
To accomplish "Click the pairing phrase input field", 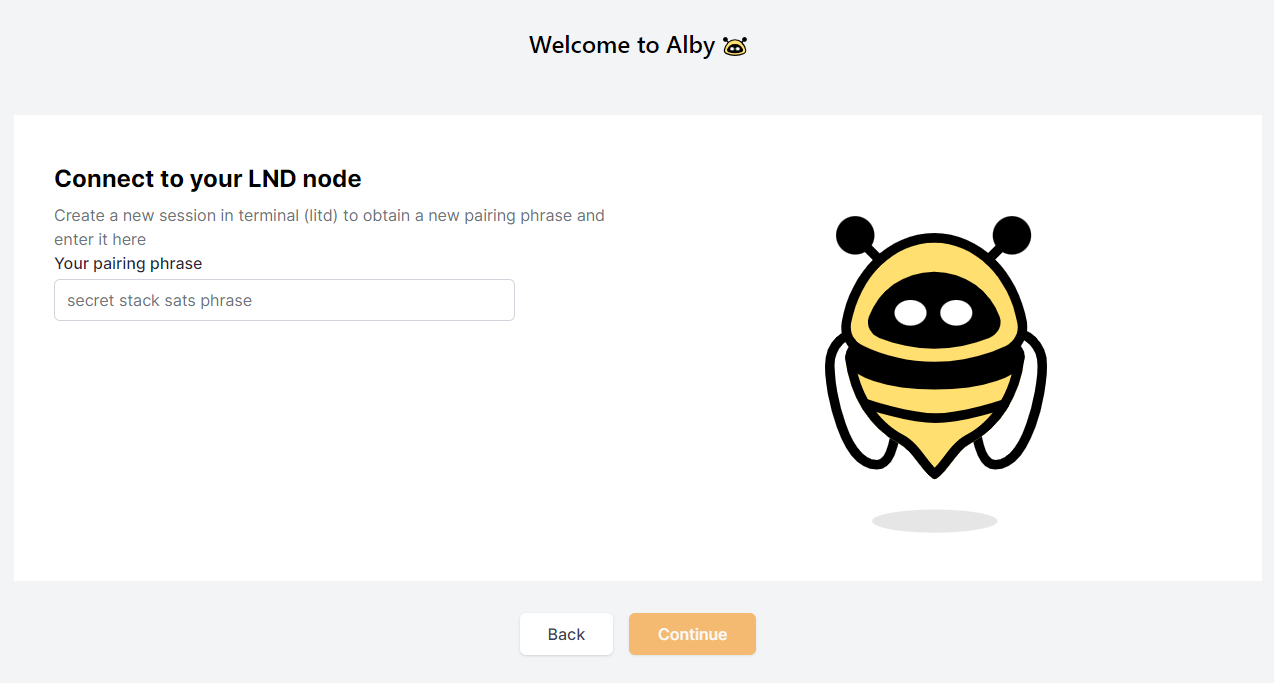I will click(x=284, y=300).
